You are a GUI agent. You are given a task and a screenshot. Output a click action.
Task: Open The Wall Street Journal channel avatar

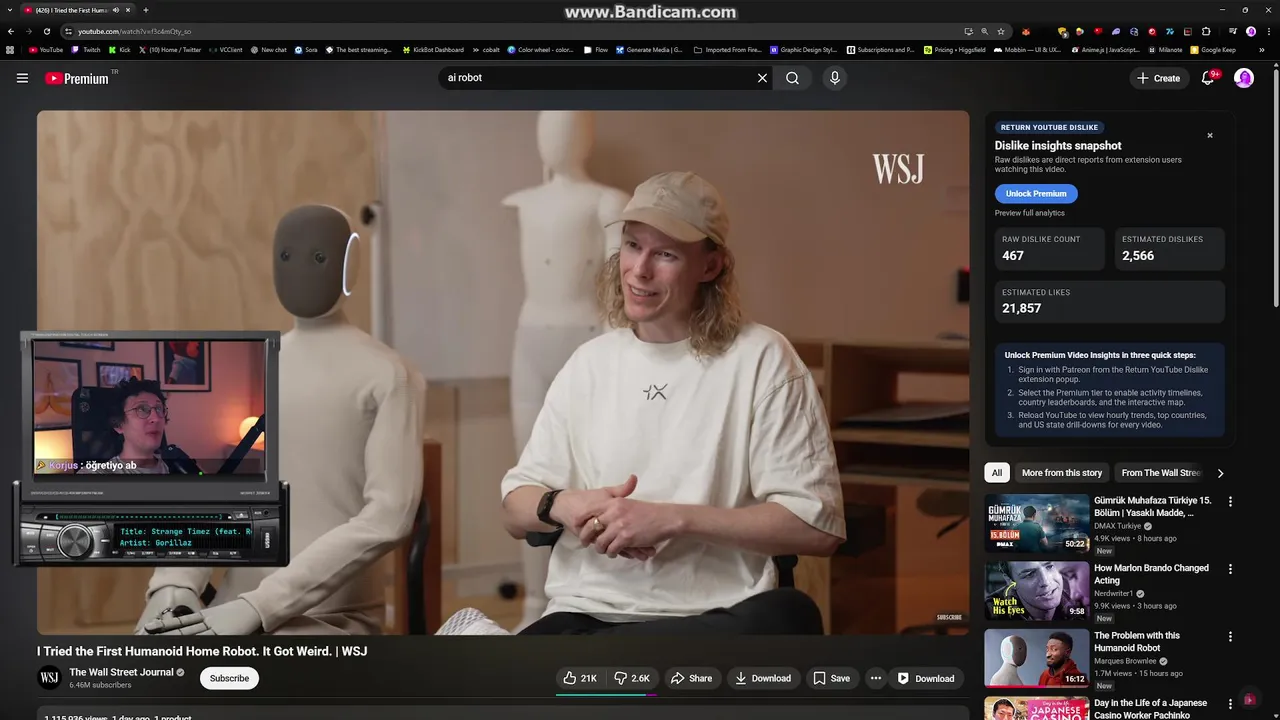pyautogui.click(x=49, y=678)
